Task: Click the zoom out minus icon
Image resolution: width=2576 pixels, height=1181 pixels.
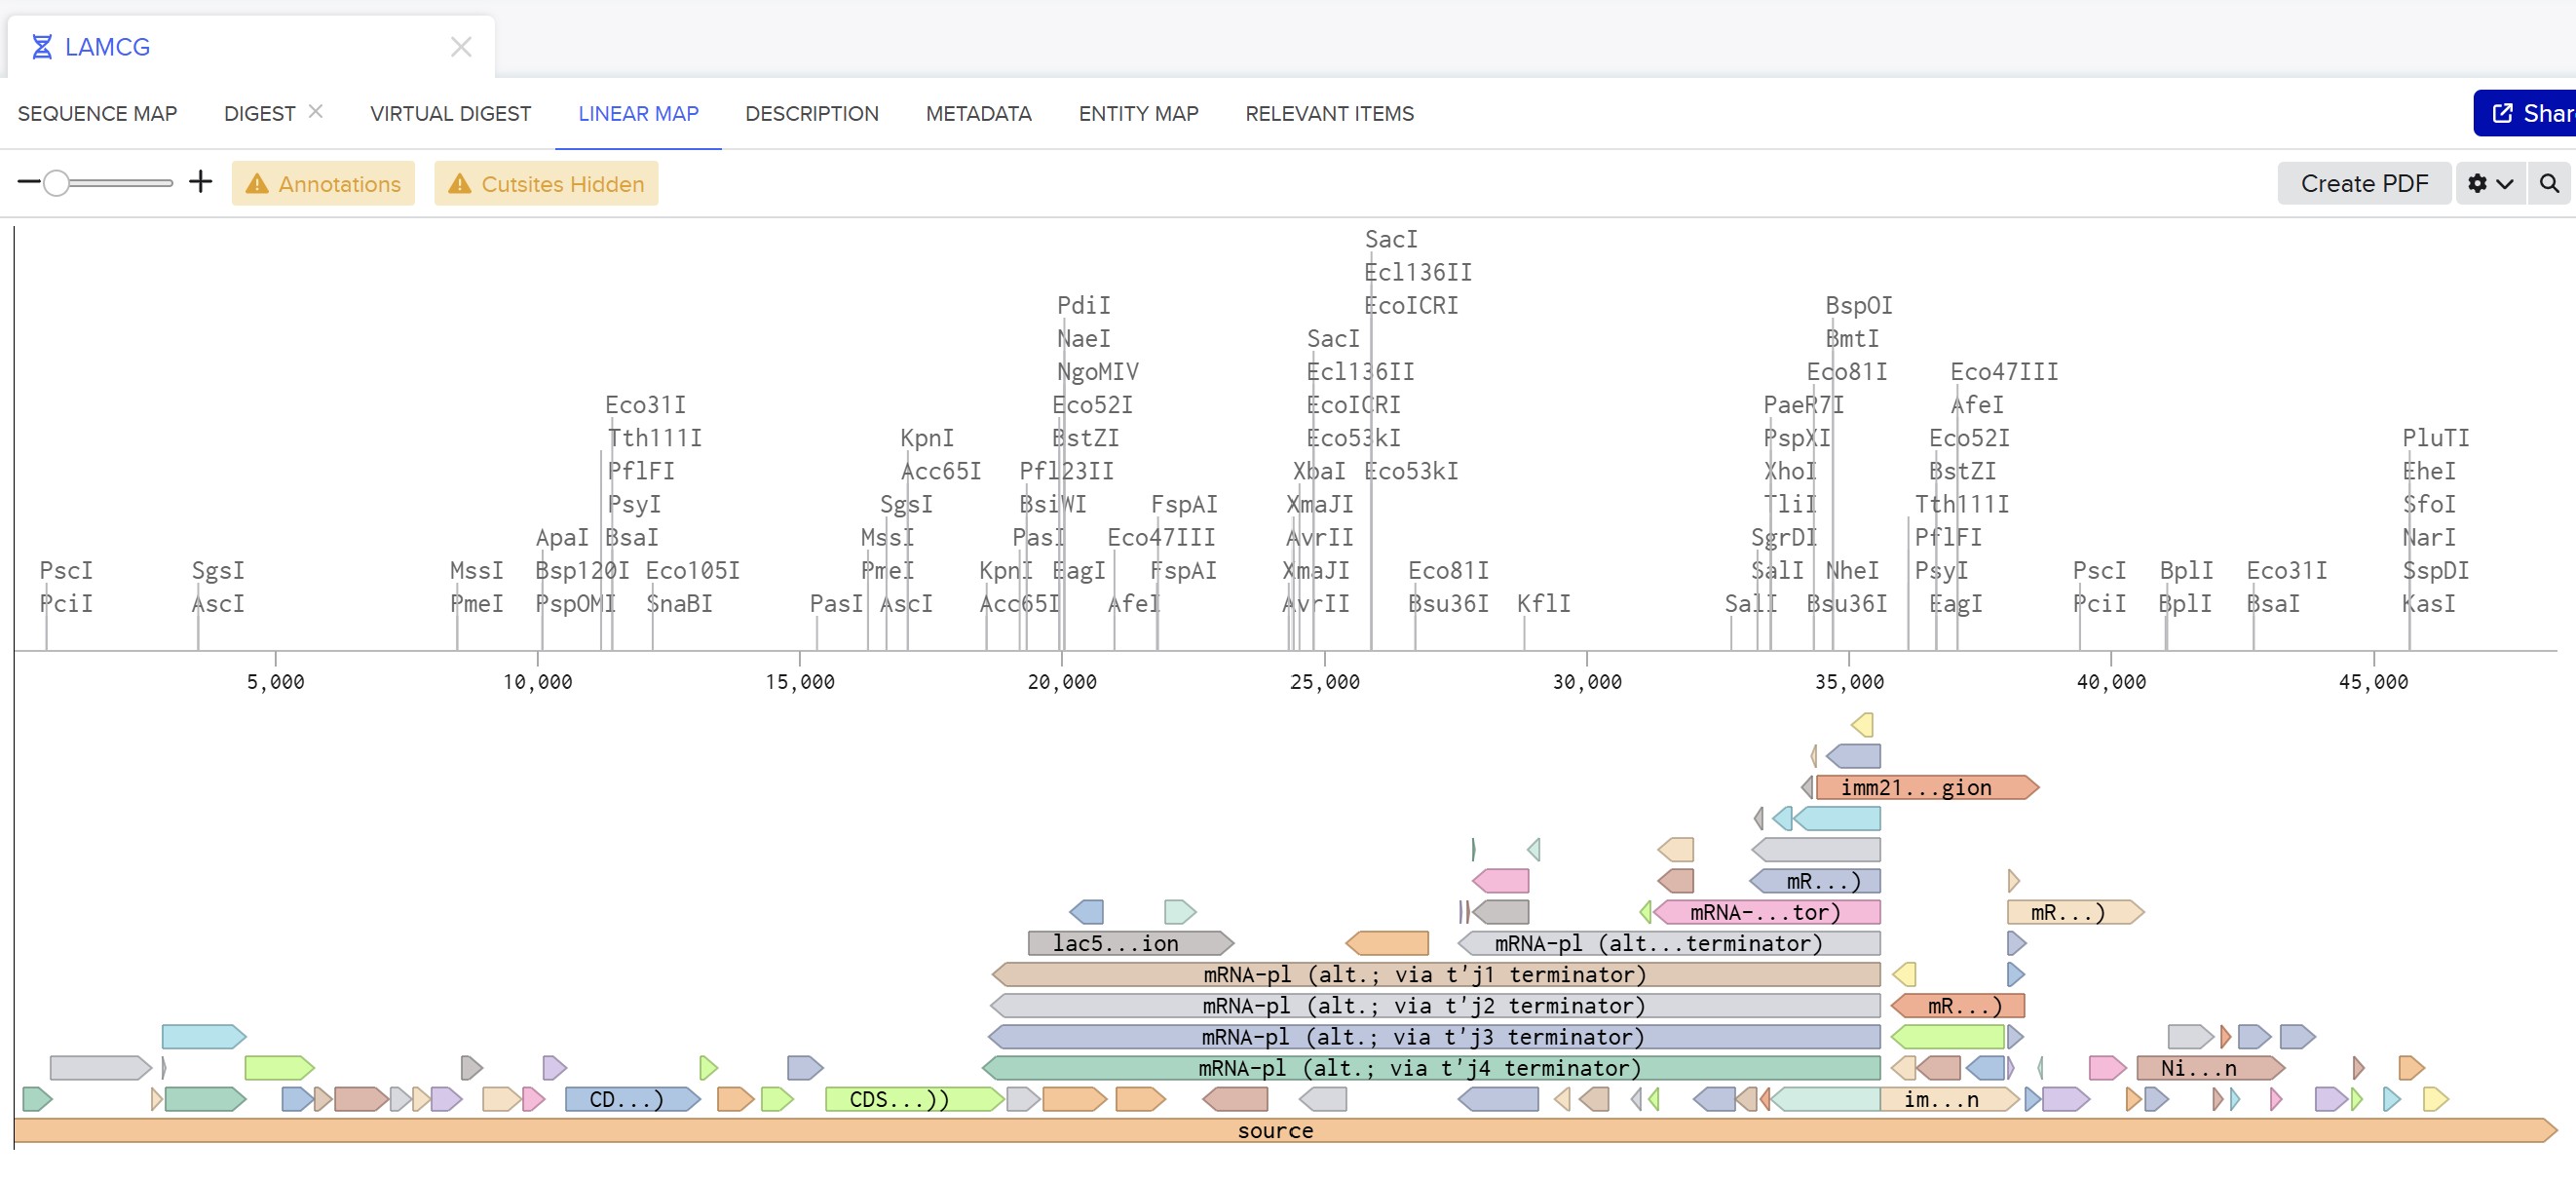Action: (x=29, y=183)
